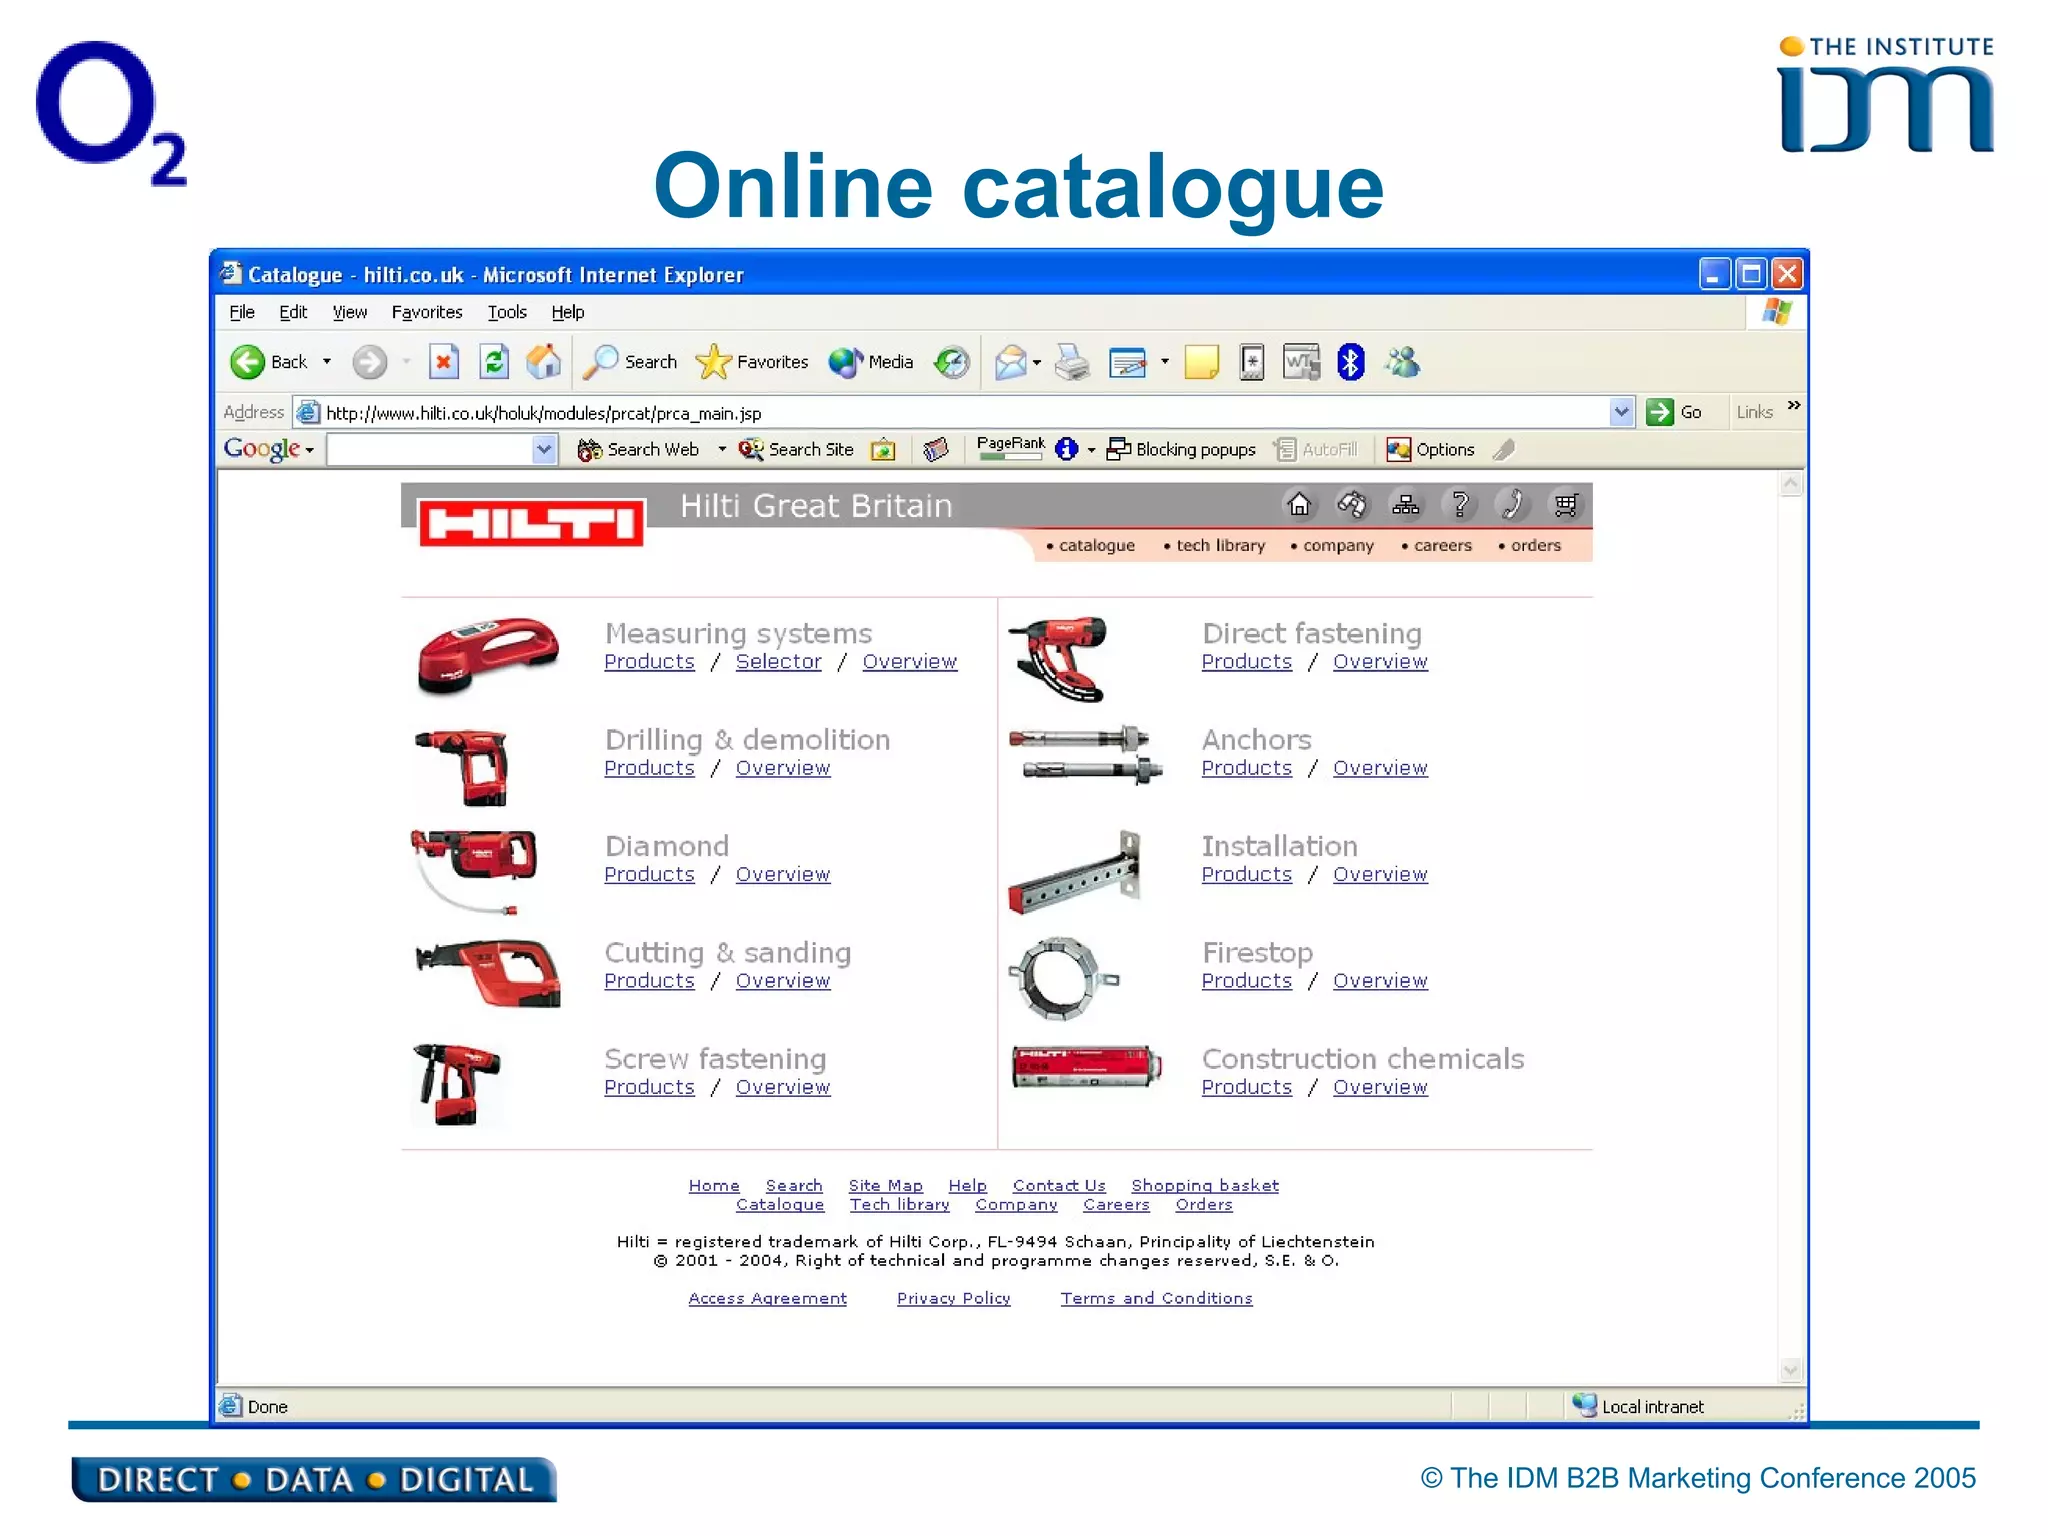Expand the Address bar URL dropdown
The width and height of the screenshot is (2048, 1536).
point(1621,412)
